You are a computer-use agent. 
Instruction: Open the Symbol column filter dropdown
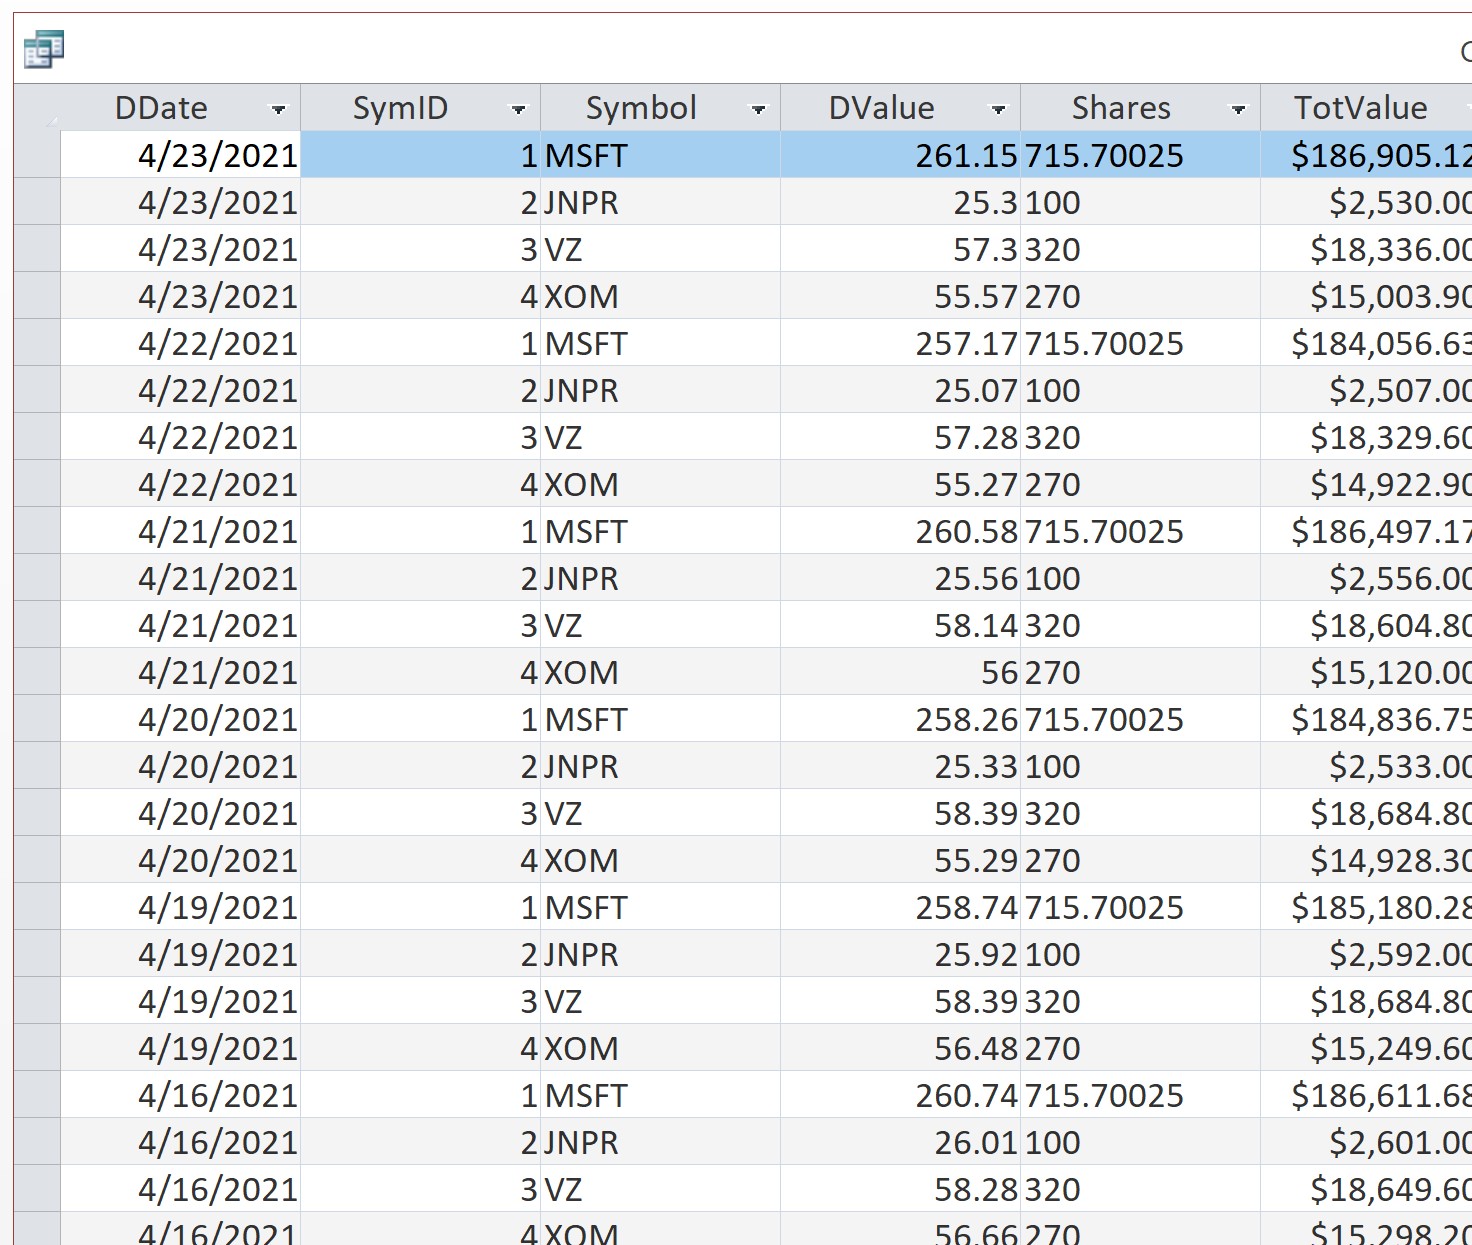[x=758, y=109]
